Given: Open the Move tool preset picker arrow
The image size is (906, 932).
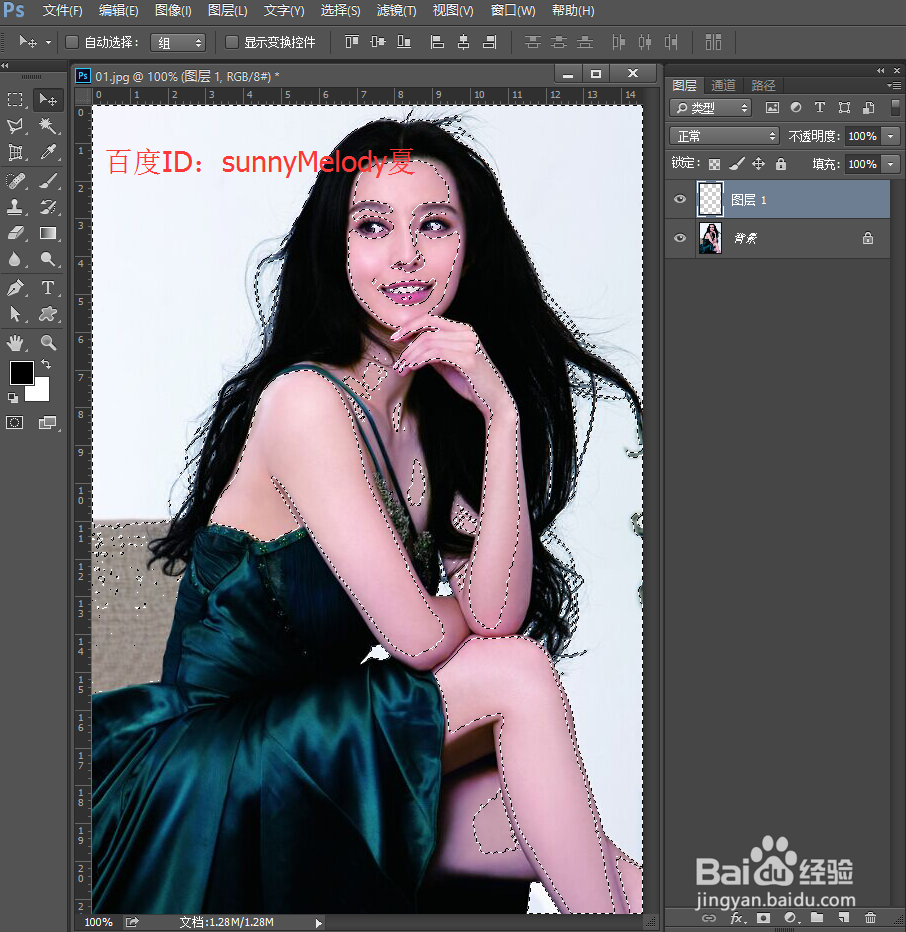Looking at the screenshot, I should tap(48, 42).
